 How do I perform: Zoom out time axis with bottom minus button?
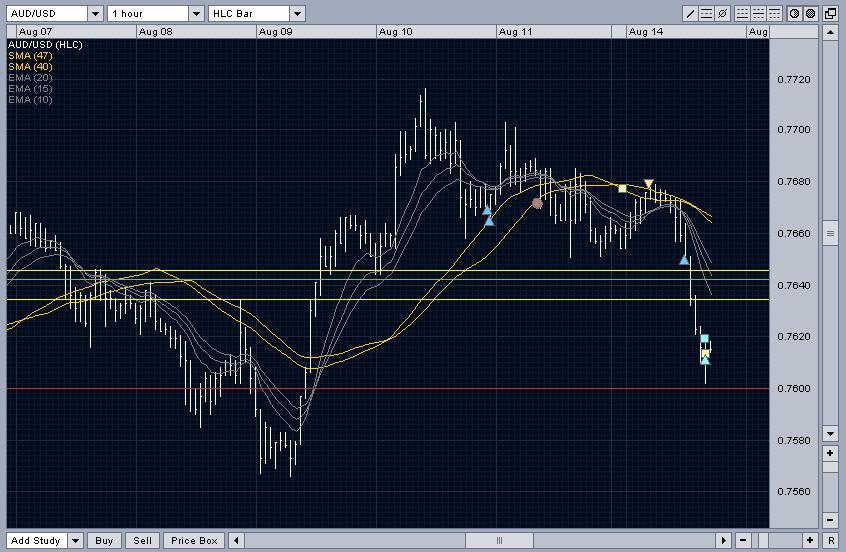tap(743, 540)
